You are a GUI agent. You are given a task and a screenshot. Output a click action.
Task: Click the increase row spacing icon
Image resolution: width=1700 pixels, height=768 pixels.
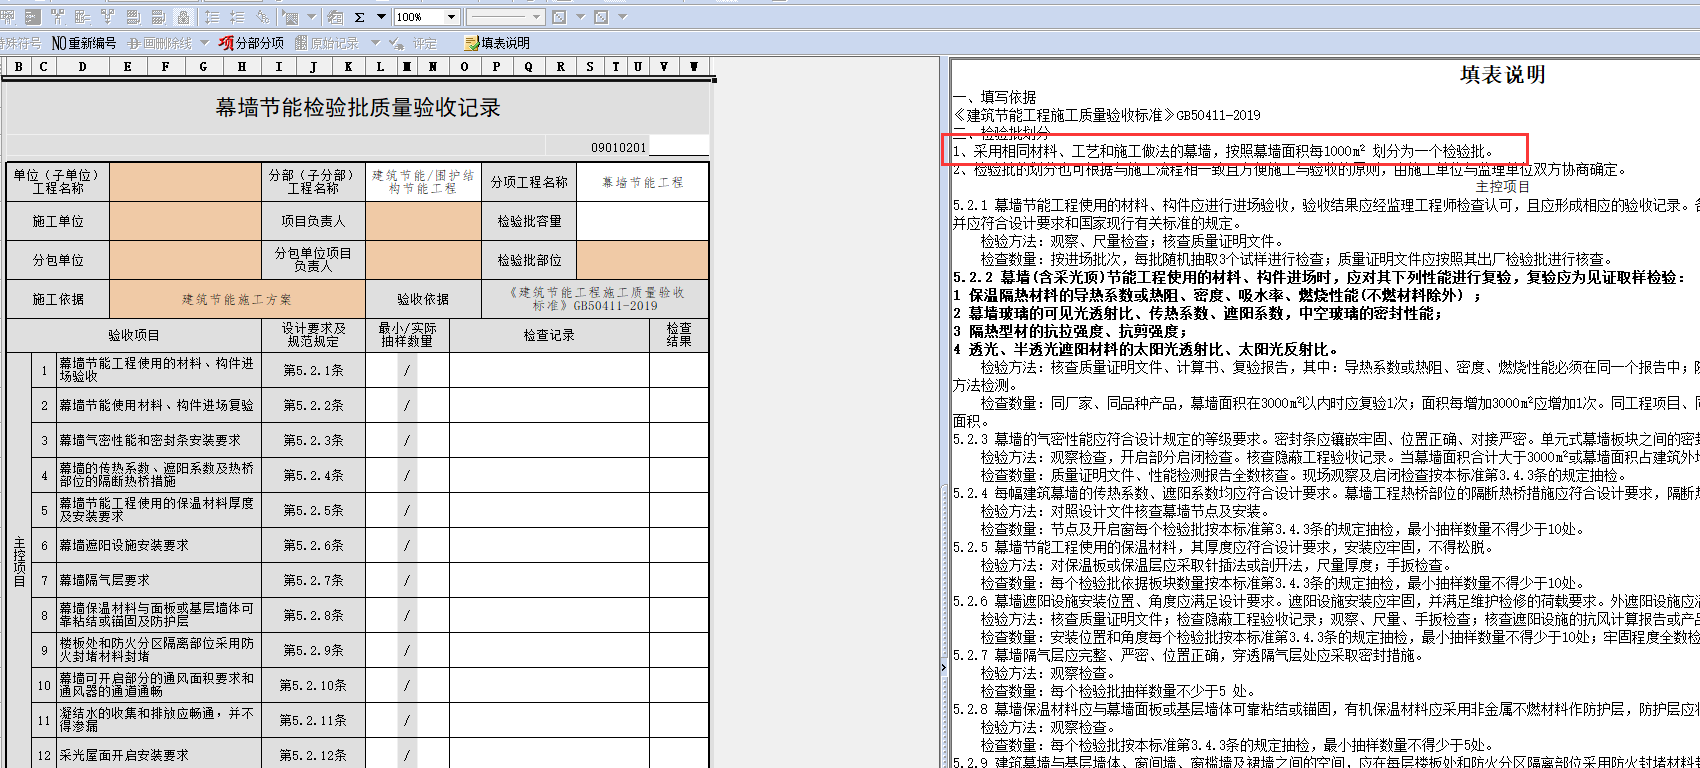pos(212,17)
